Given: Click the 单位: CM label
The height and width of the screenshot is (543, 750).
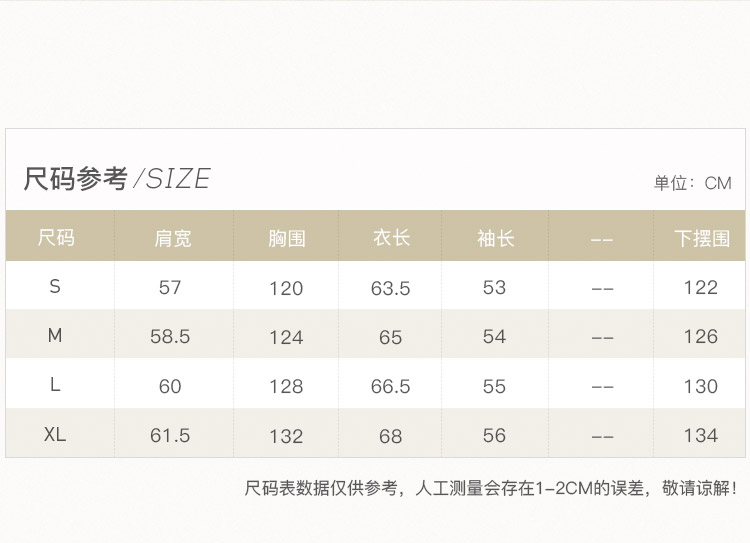Looking at the screenshot, I should coord(693,183).
